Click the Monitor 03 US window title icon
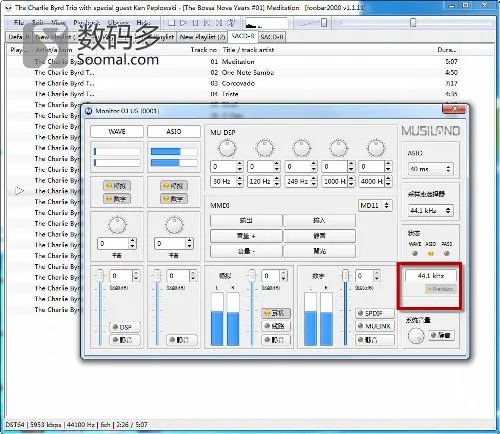This screenshot has width=500, height=434. (88, 111)
